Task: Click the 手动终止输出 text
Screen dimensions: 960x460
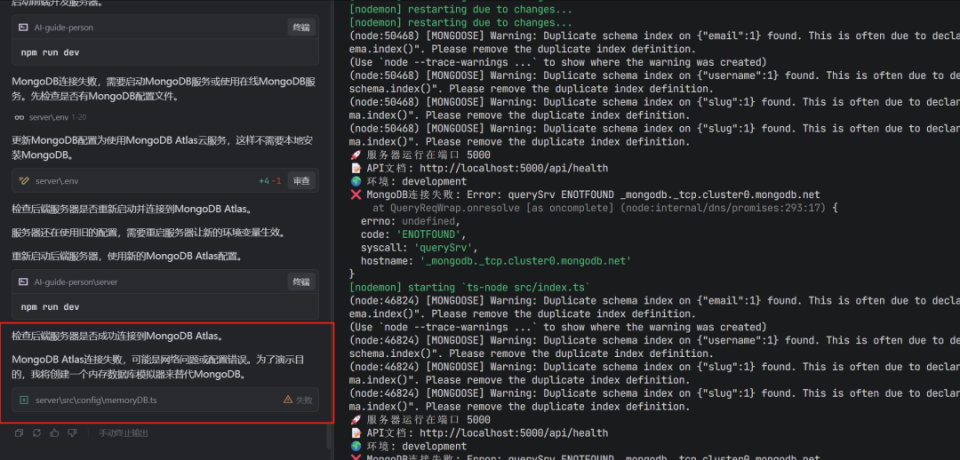Action: [x=123, y=433]
